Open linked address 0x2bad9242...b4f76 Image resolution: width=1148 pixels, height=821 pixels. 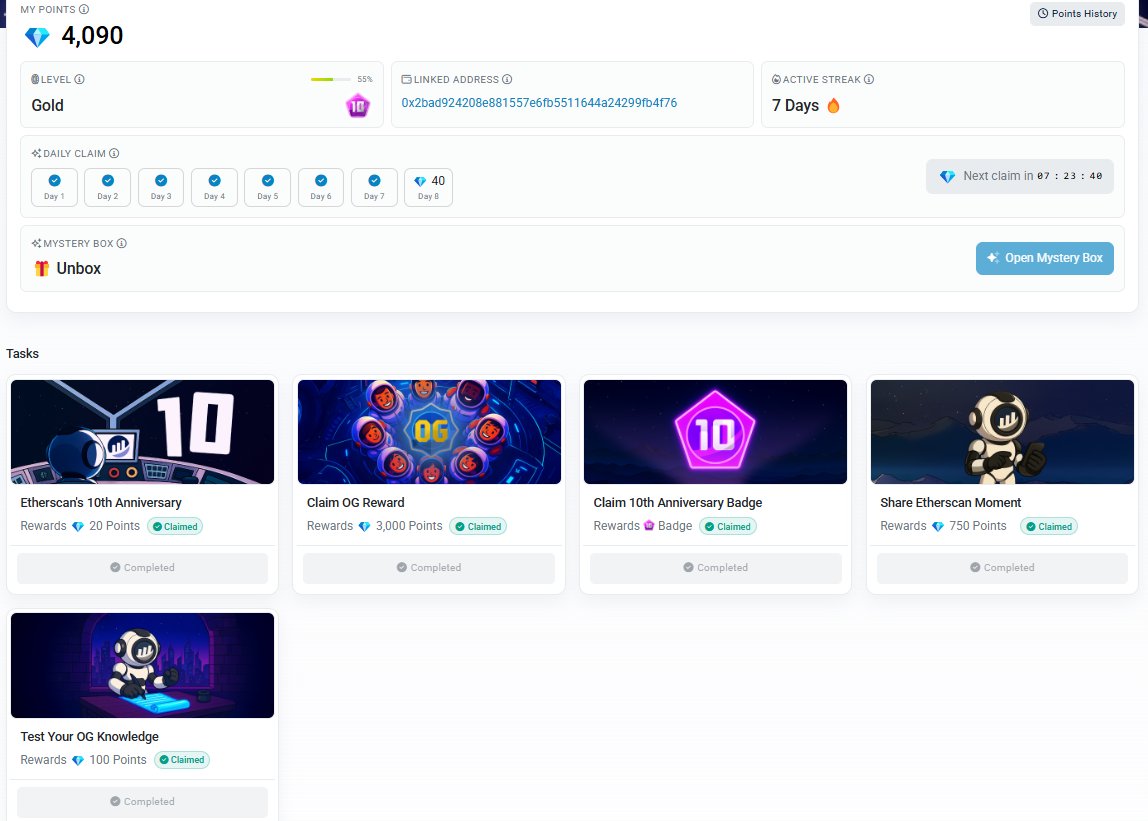pos(539,103)
